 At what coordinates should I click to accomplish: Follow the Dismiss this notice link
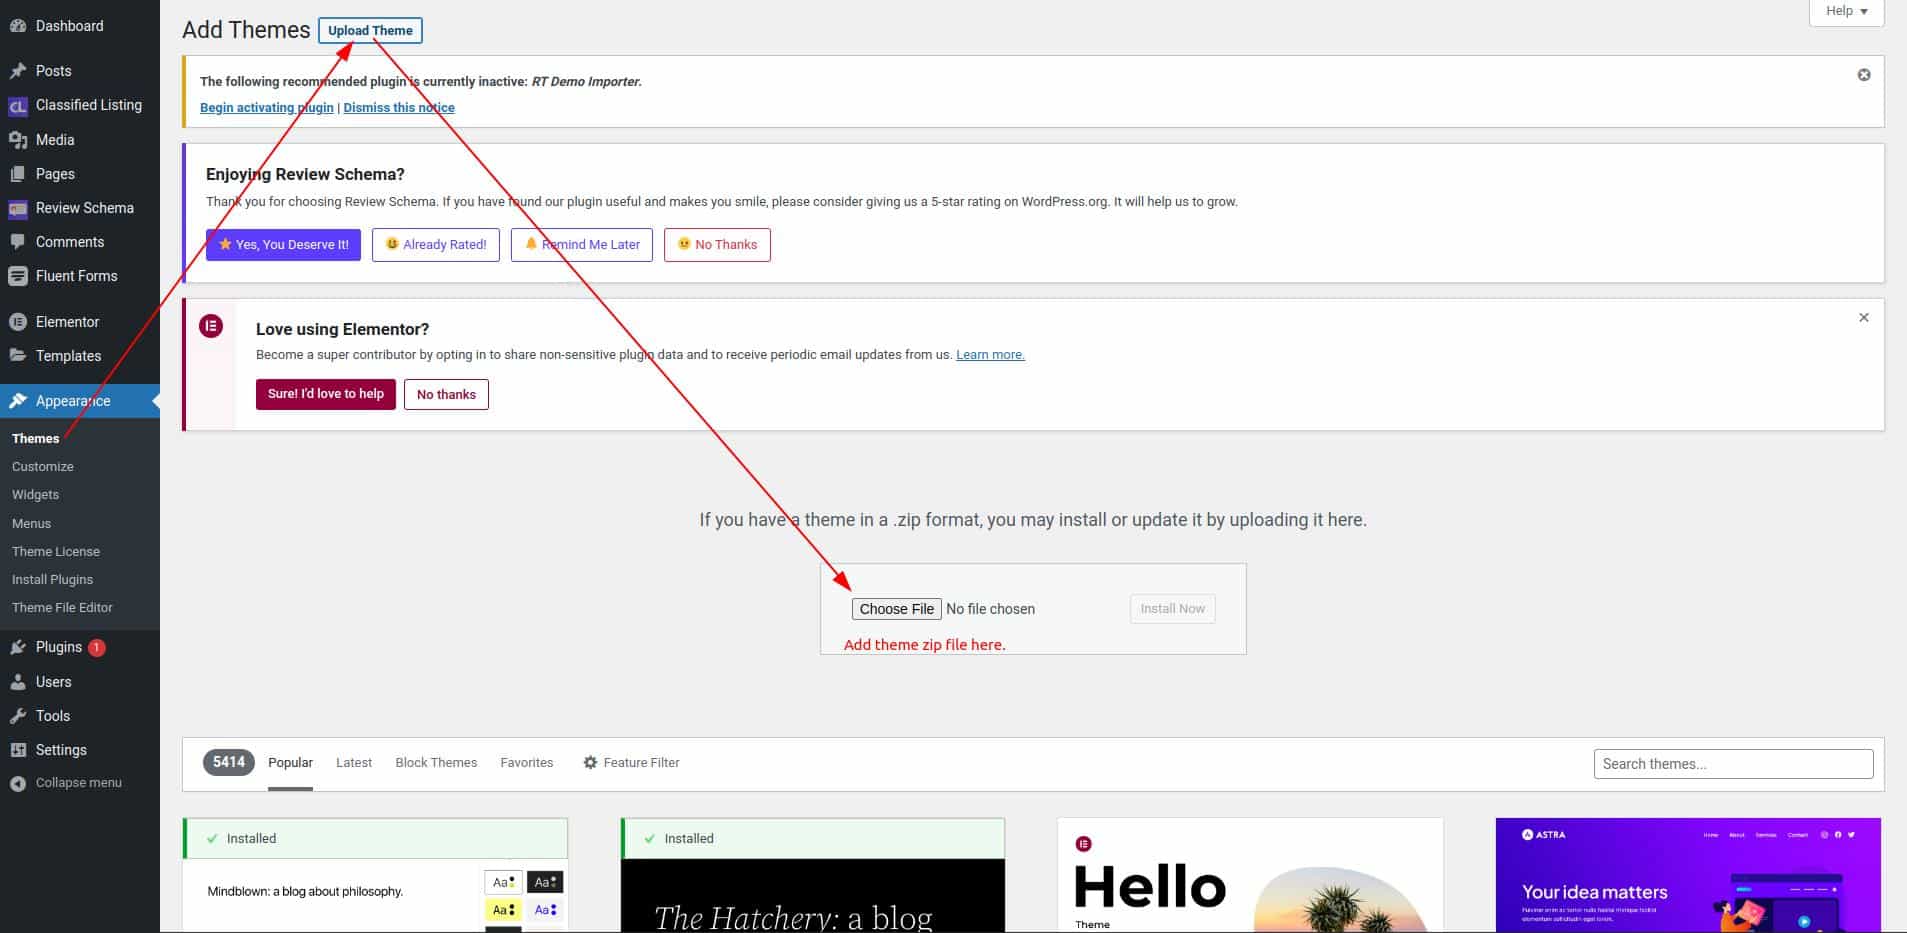tap(399, 108)
